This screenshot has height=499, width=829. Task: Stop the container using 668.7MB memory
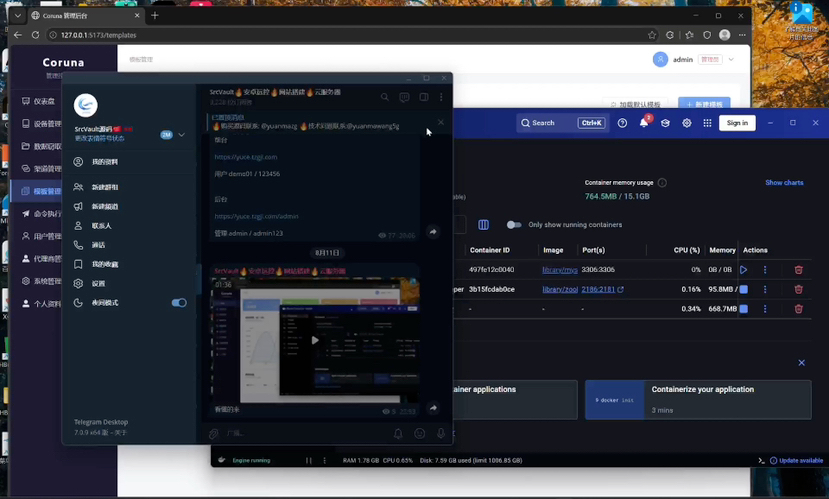point(743,309)
